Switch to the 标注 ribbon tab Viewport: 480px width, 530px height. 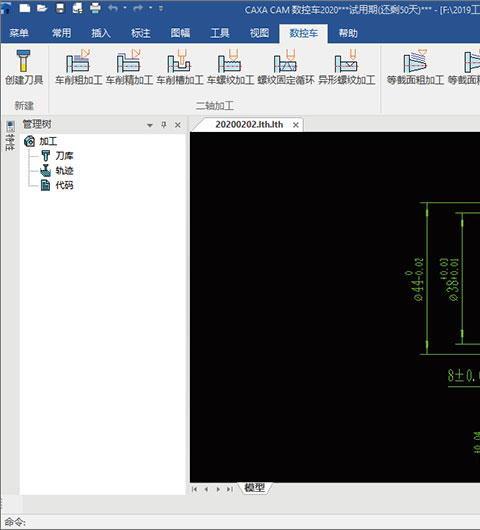click(141, 33)
